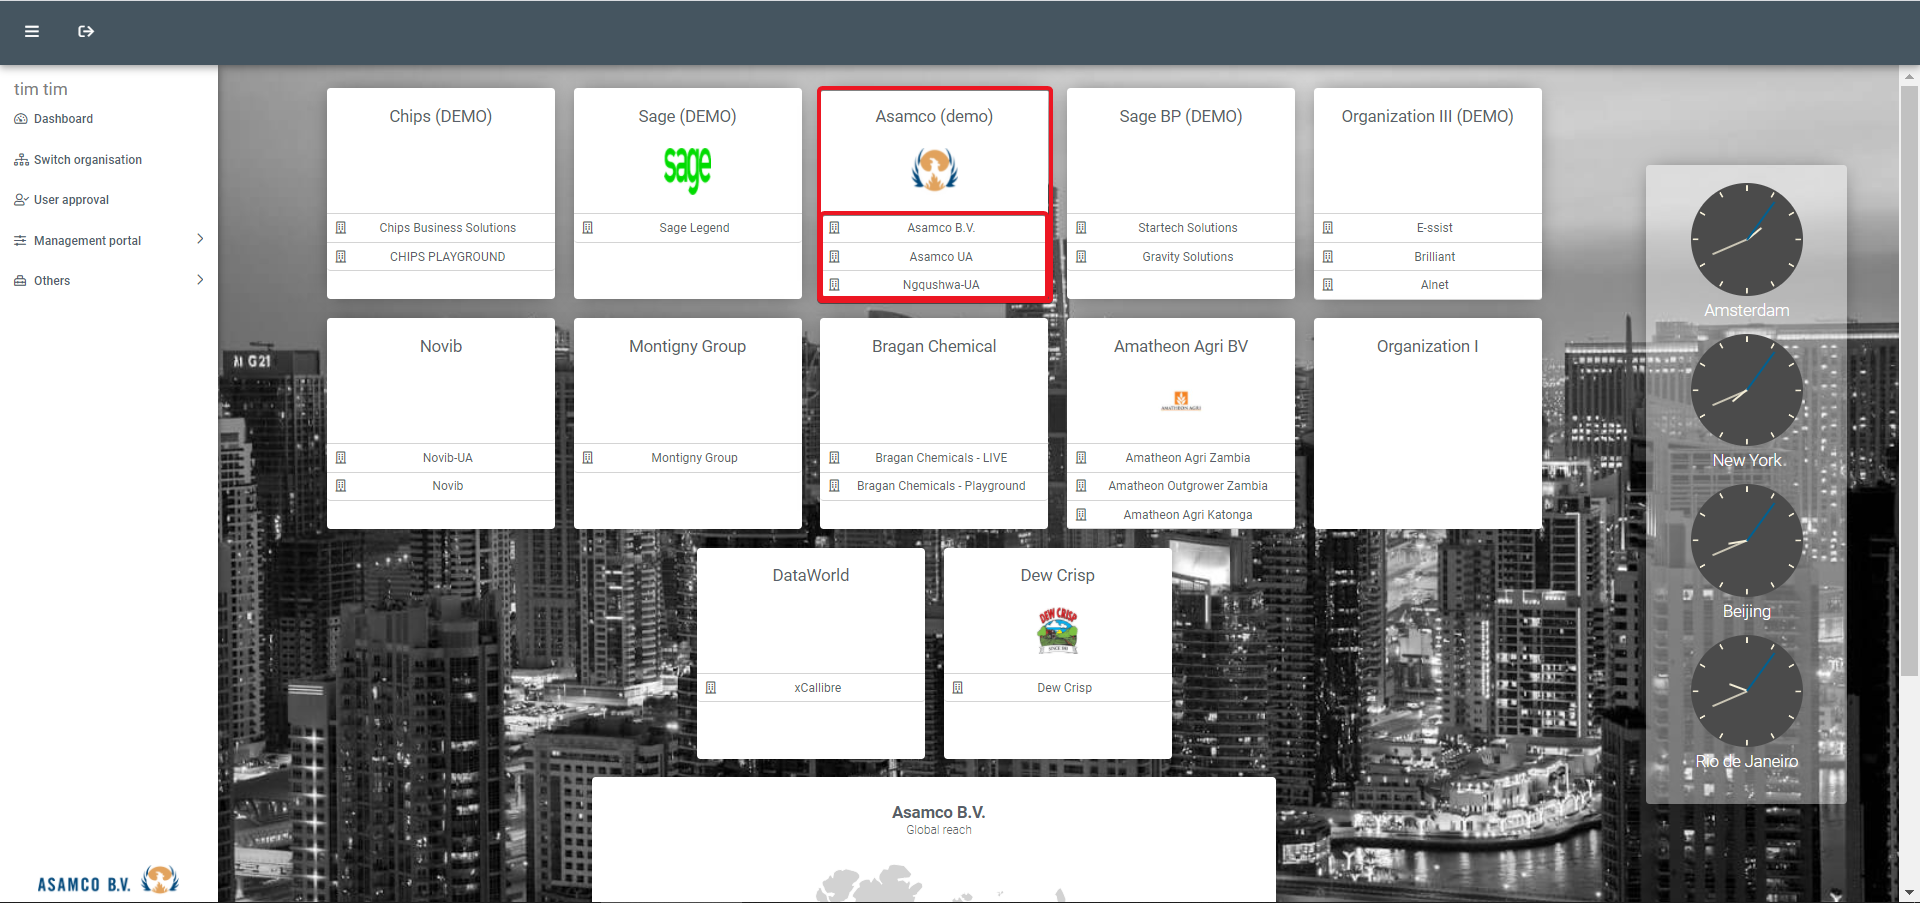
Task: Click the building icon beside Asamco UA
Action: coord(835,257)
